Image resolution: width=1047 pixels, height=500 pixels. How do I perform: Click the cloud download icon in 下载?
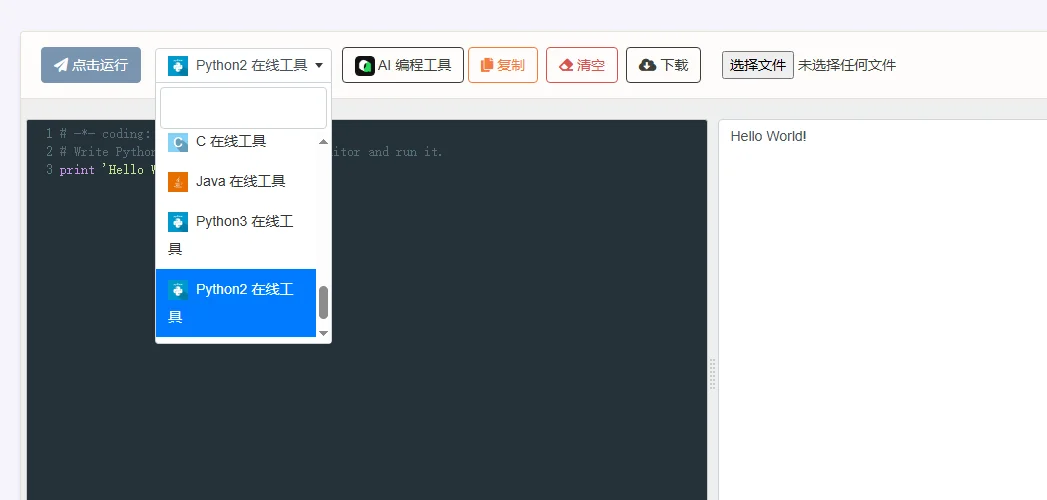648,65
